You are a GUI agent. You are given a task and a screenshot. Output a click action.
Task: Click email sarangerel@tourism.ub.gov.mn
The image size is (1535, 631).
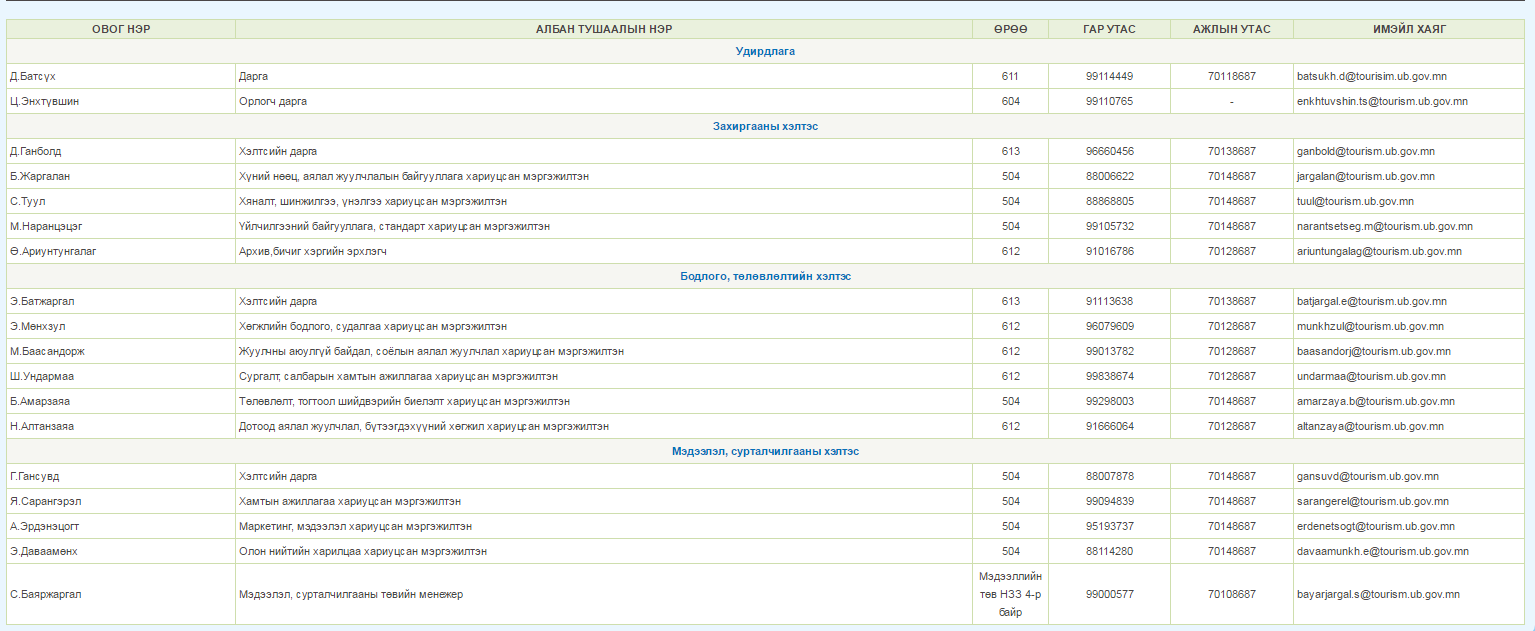click(x=1373, y=501)
